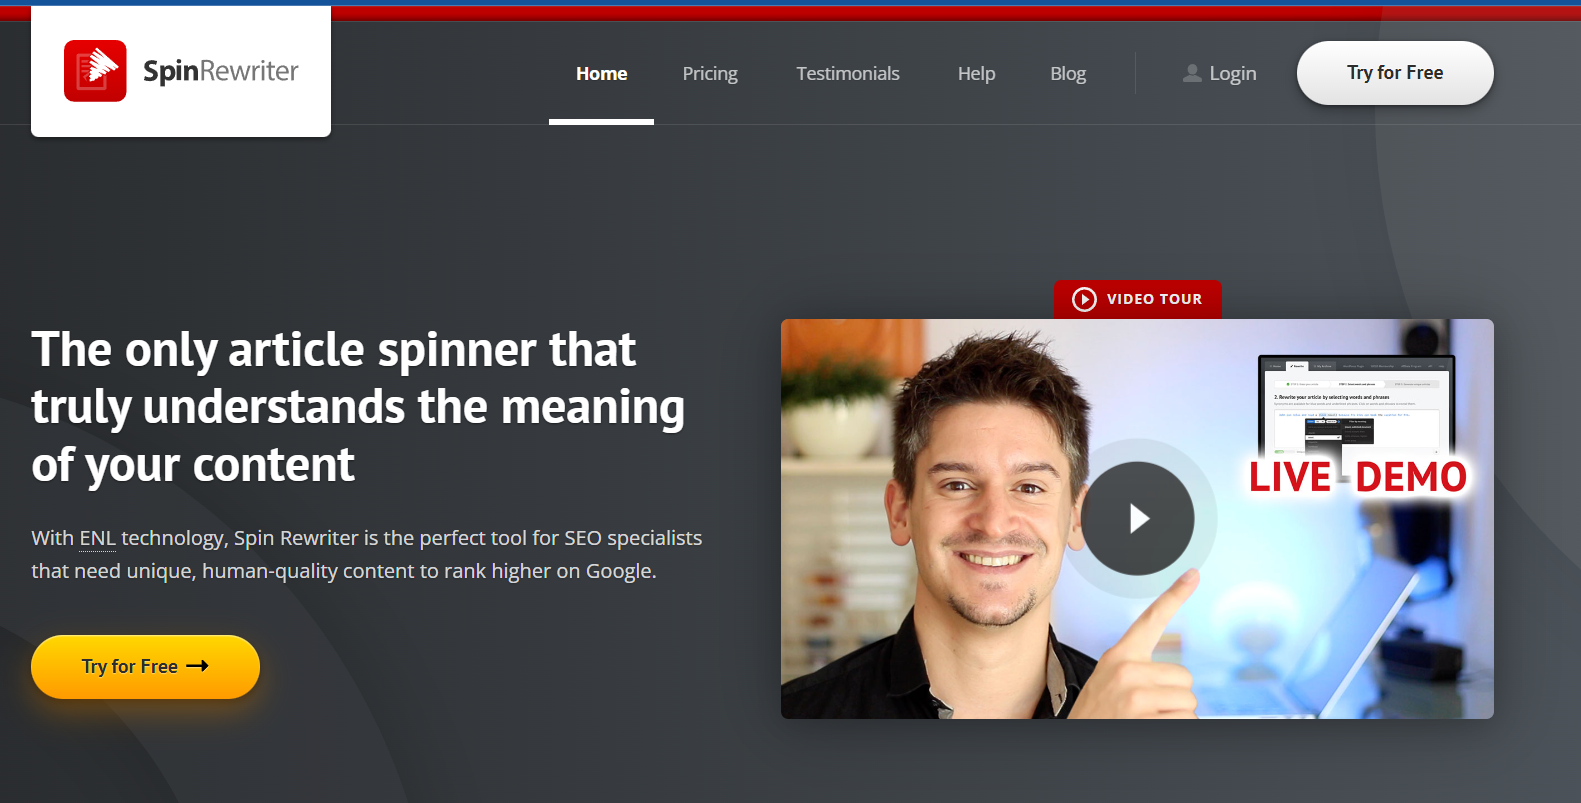This screenshot has width=1581, height=803.
Task: Open the Home navigation tab
Action: point(601,73)
